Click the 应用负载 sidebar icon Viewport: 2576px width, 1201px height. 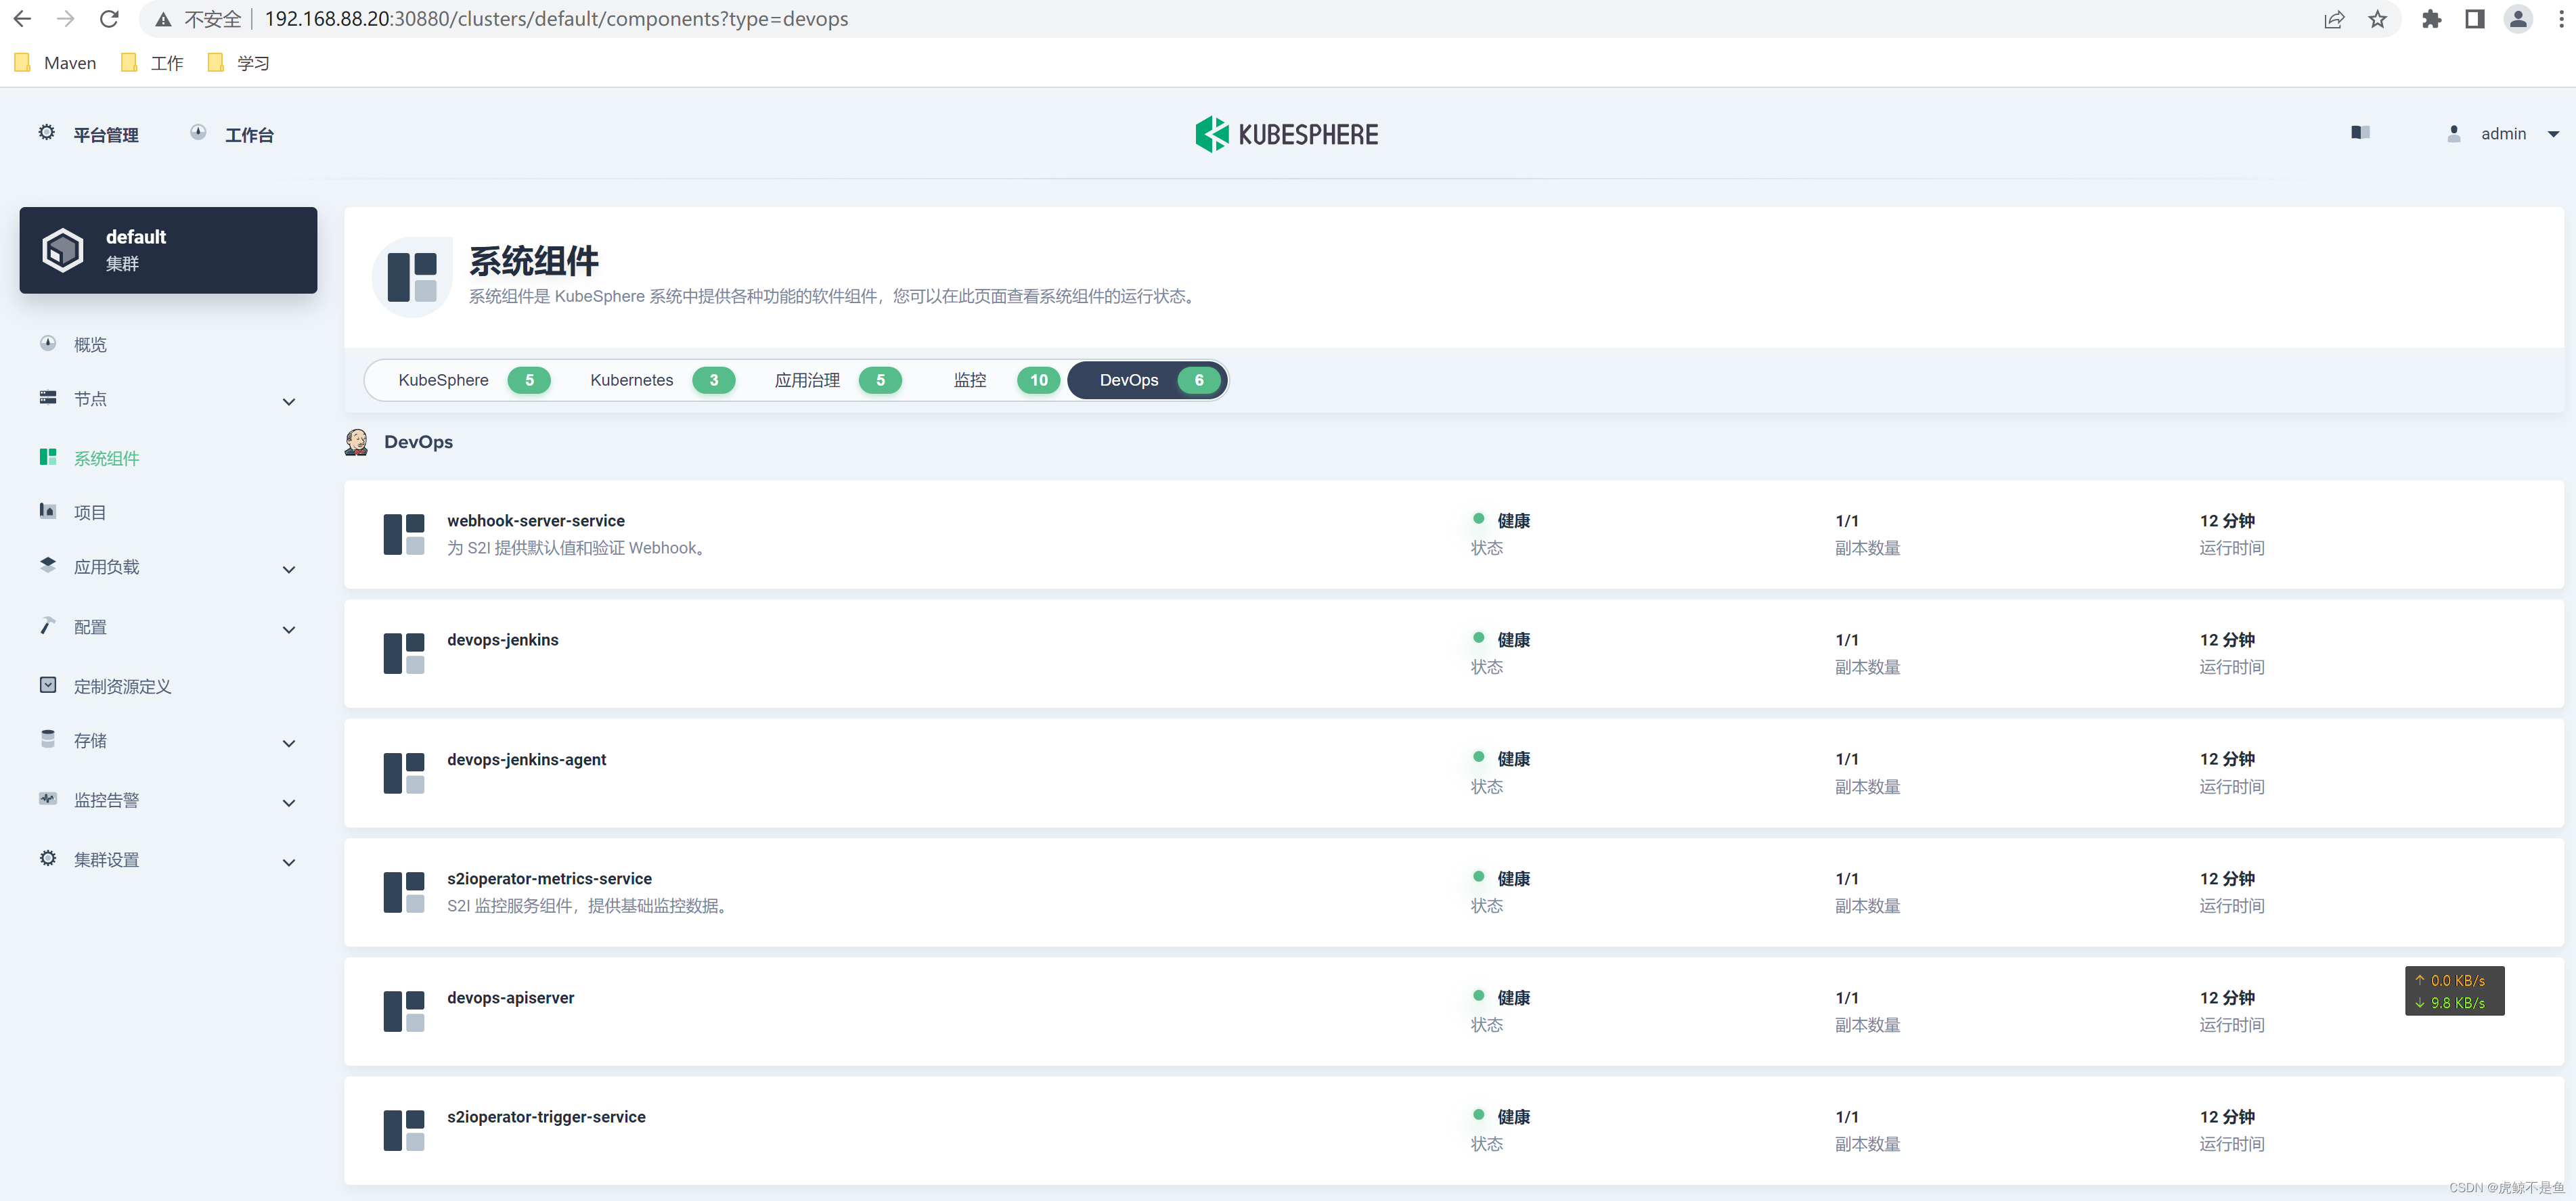(48, 564)
